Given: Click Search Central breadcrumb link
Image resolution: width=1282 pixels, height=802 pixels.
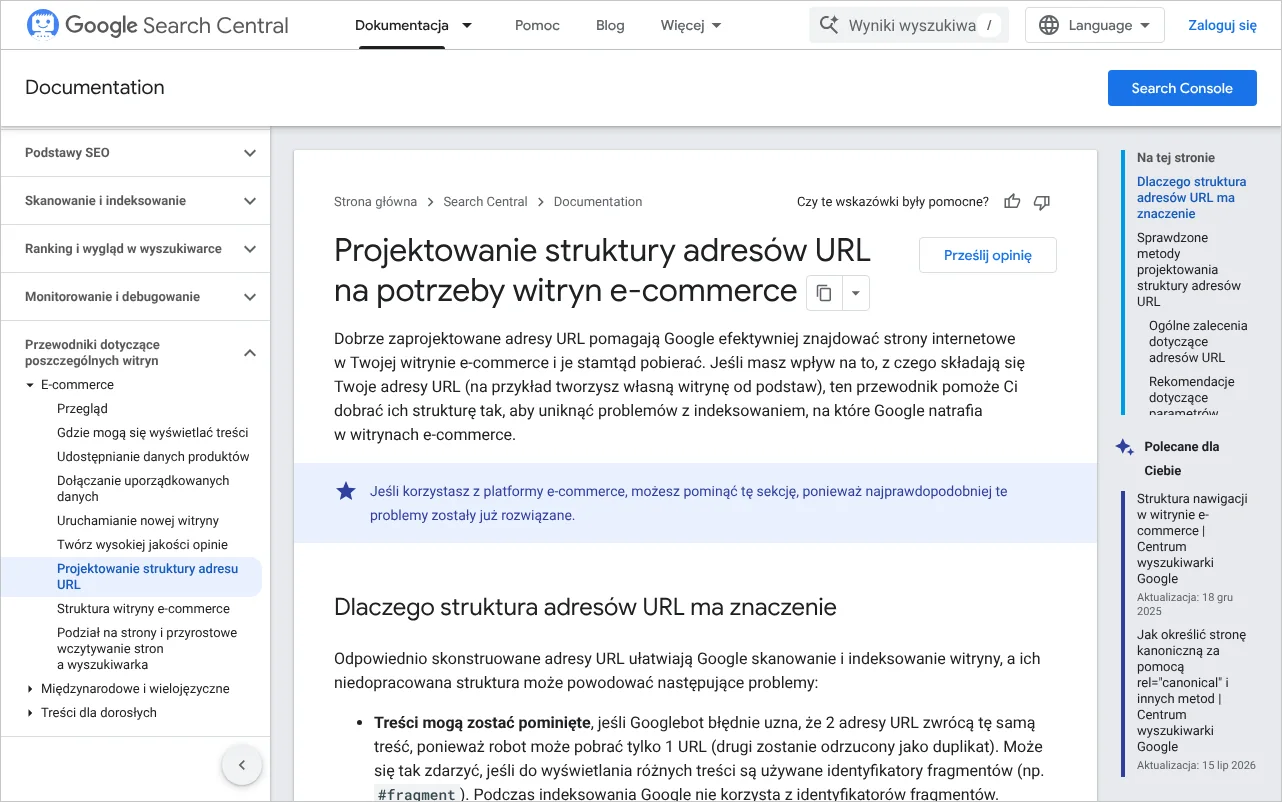Looking at the screenshot, I should tap(485, 202).
